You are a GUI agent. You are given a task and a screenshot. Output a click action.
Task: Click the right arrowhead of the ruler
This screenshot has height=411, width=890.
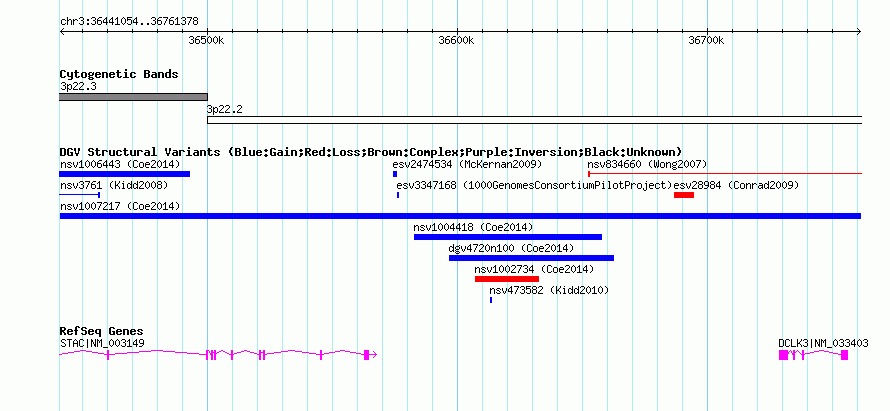pyautogui.click(x=859, y=32)
